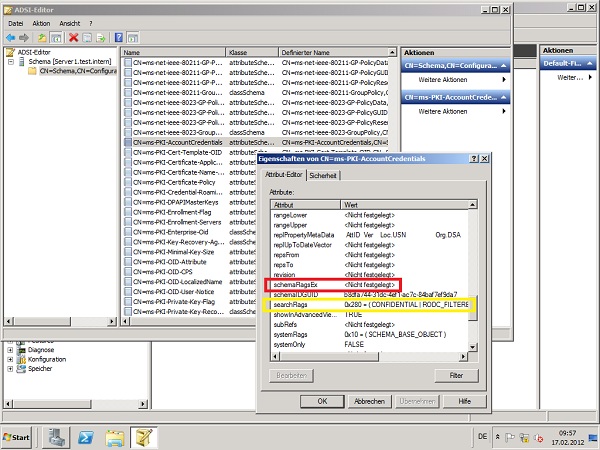Click the Up one level folder icon
This screenshot has width=600, height=450.
[42, 38]
